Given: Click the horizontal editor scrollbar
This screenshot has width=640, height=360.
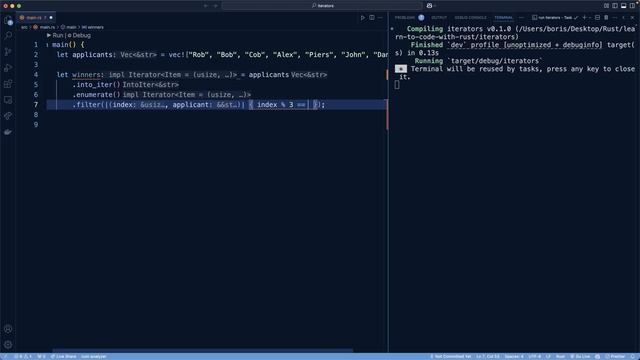Looking at the screenshot, I should 203,350.
